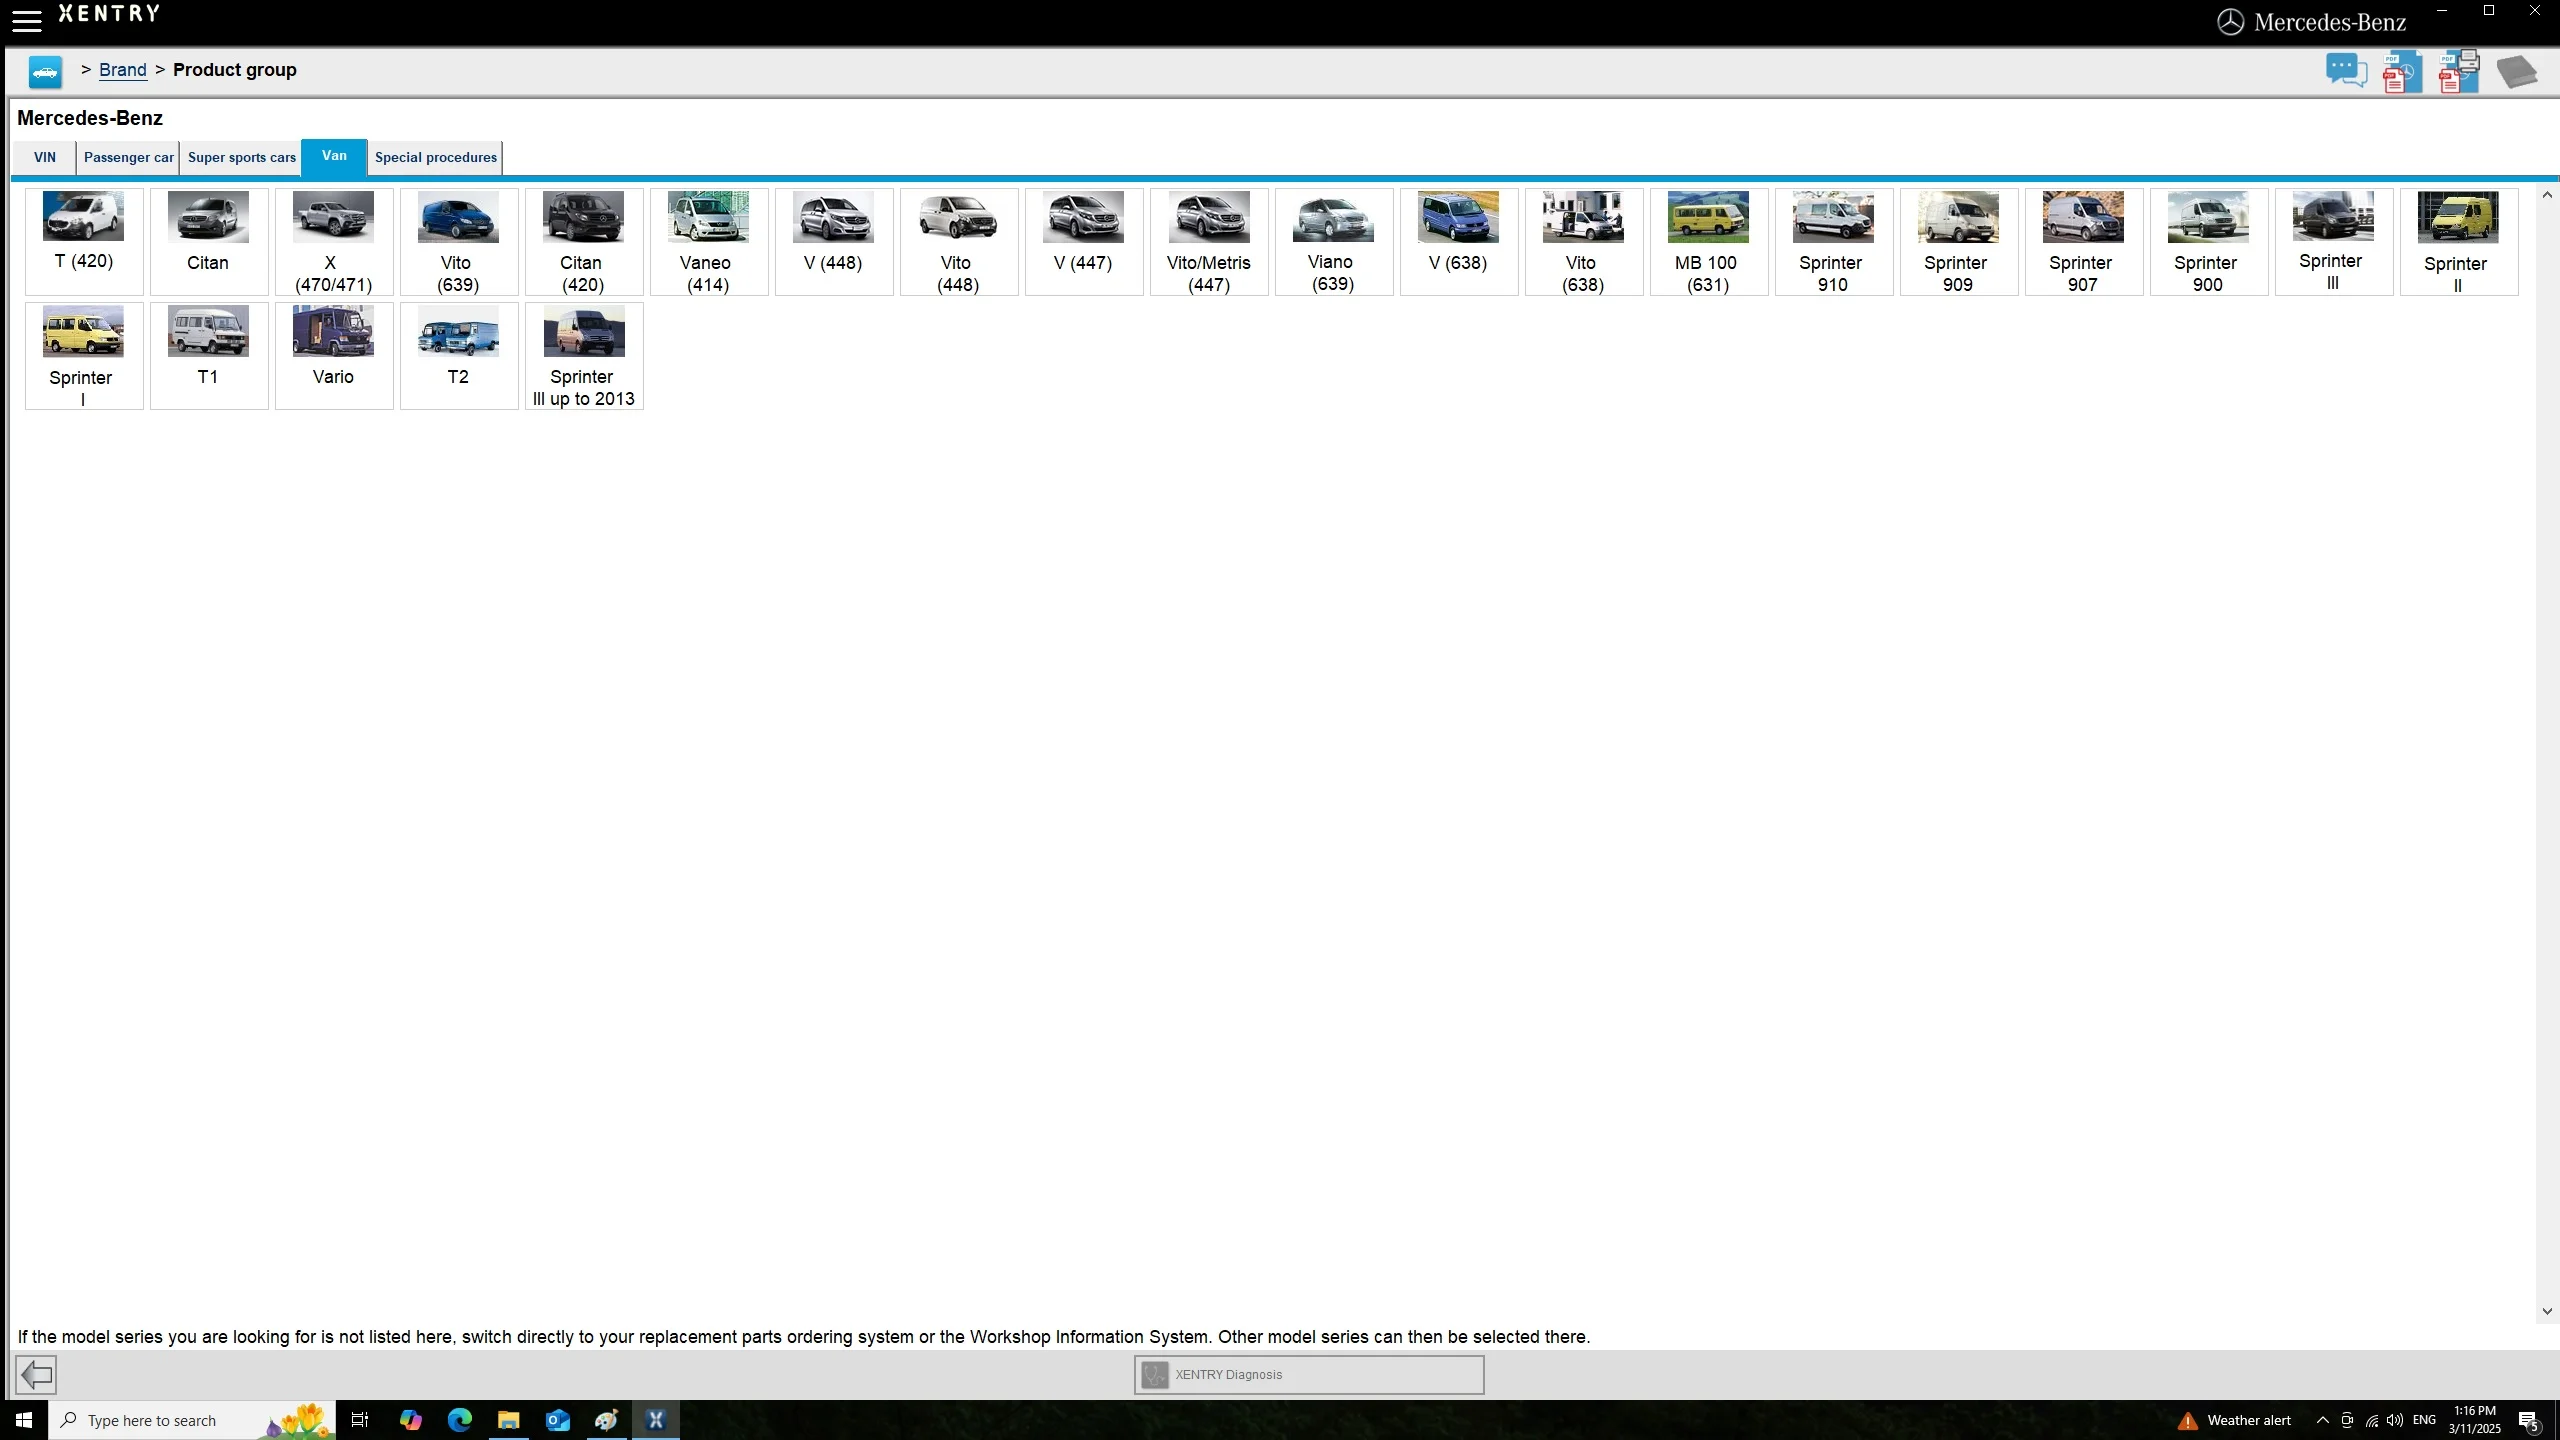Click the taskbar search box
The height and width of the screenshot is (1440, 2560).
pos(192,1420)
